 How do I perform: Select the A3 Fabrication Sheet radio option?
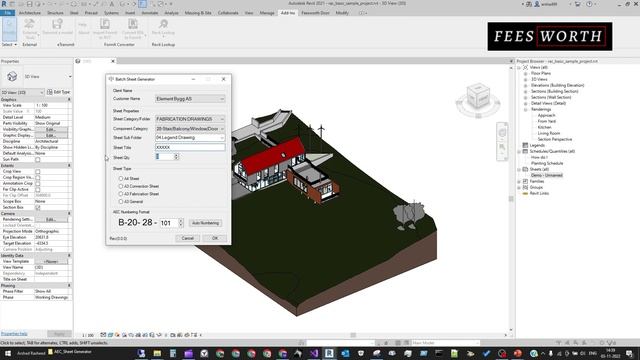[121, 194]
